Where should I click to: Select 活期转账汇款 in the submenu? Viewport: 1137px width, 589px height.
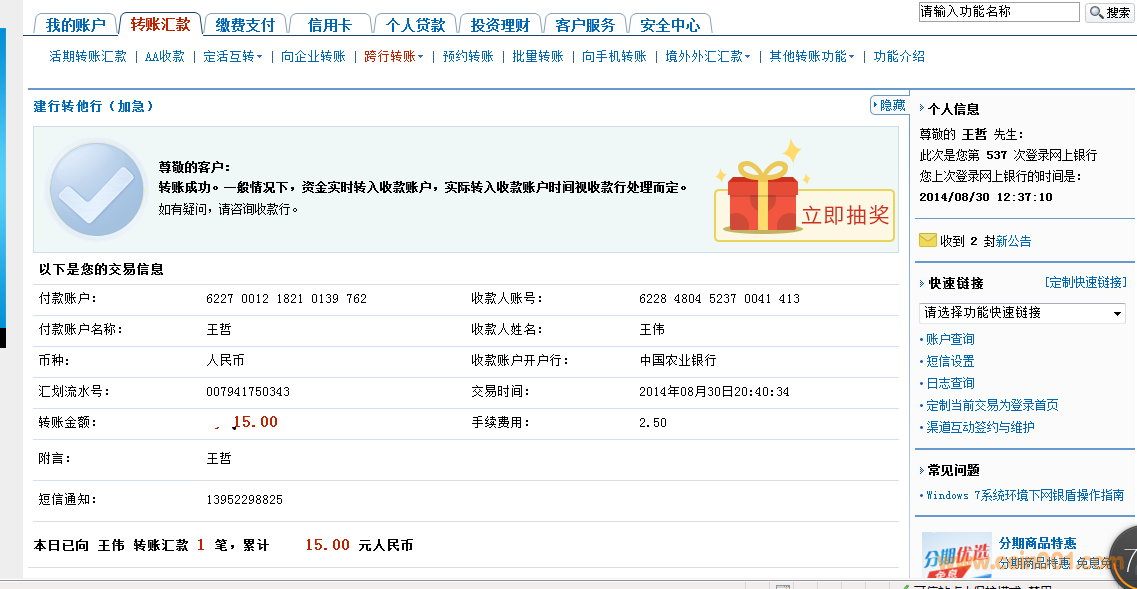[x=88, y=57]
